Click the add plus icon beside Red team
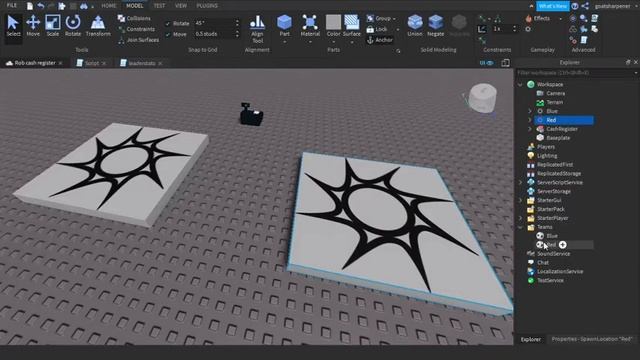Image resolution: width=640 pixels, height=360 pixels. pyautogui.click(x=562, y=244)
